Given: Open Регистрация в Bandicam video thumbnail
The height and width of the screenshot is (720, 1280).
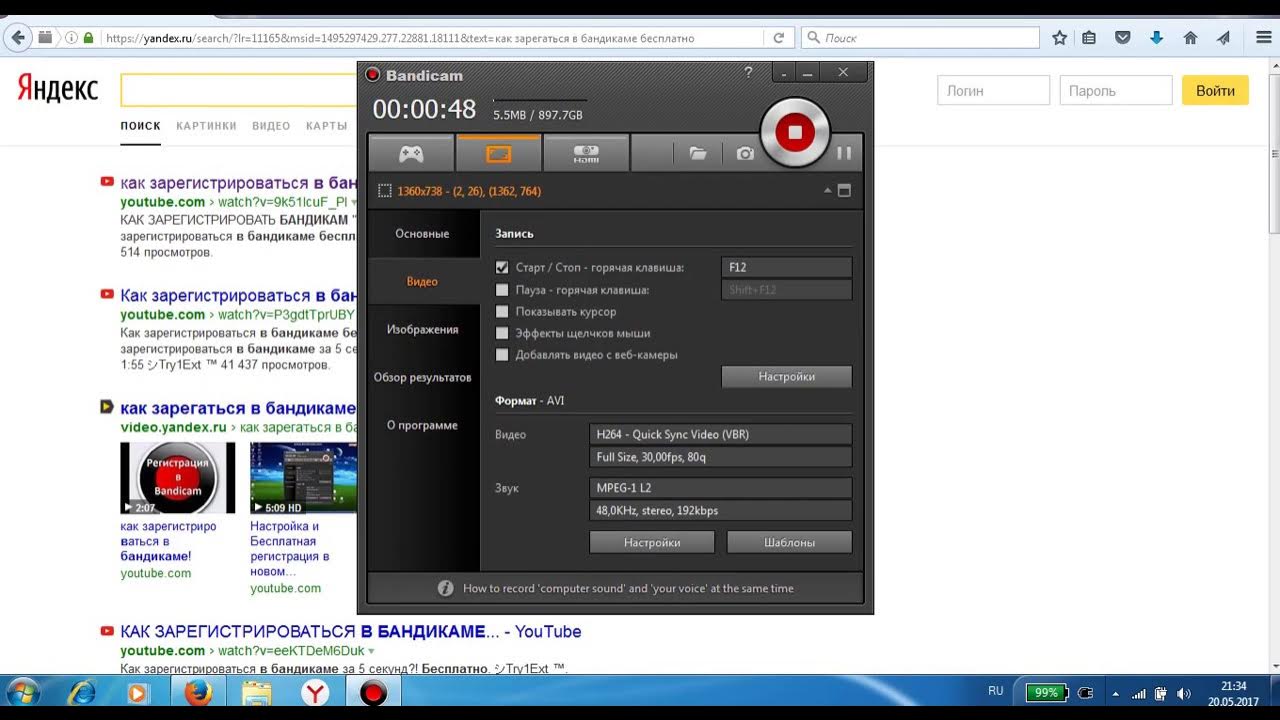Looking at the screenshot, I should click(178, 478).
